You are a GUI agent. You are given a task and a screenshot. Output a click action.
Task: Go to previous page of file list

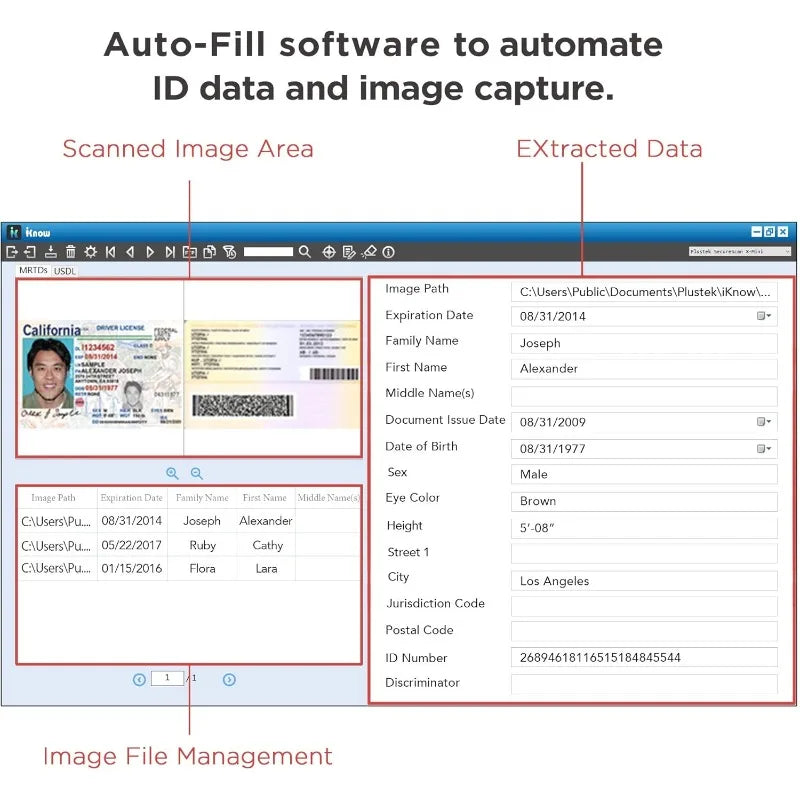click(139, 679)
